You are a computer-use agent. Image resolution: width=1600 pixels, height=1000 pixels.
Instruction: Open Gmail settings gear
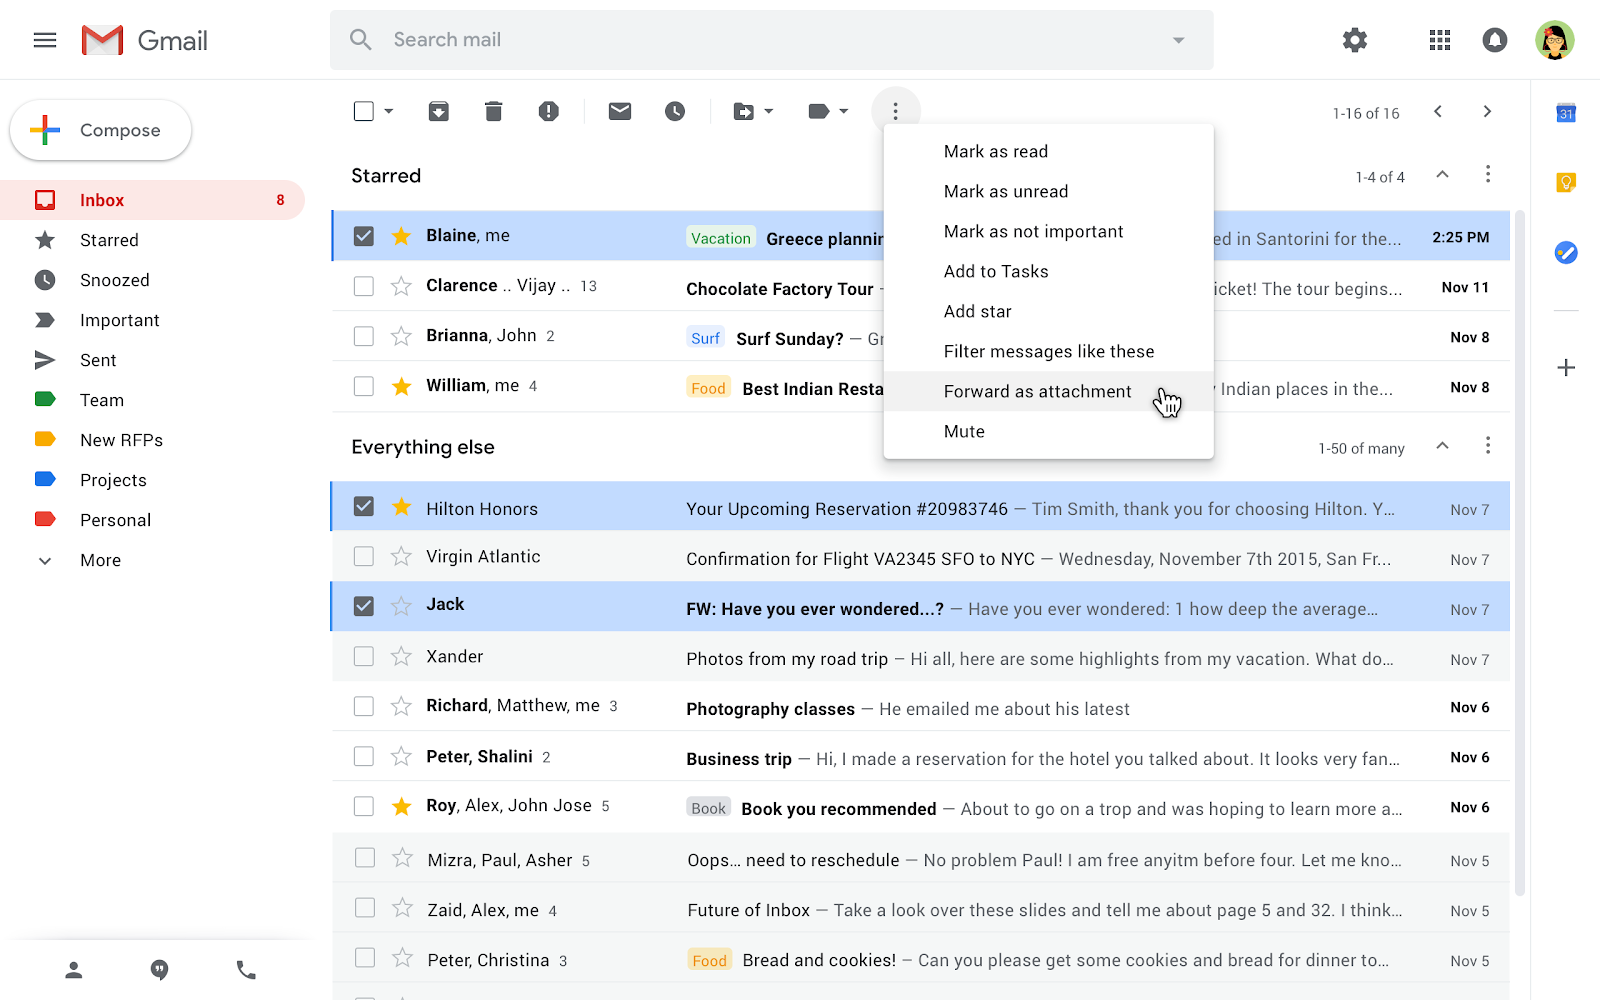(1355, 40)
